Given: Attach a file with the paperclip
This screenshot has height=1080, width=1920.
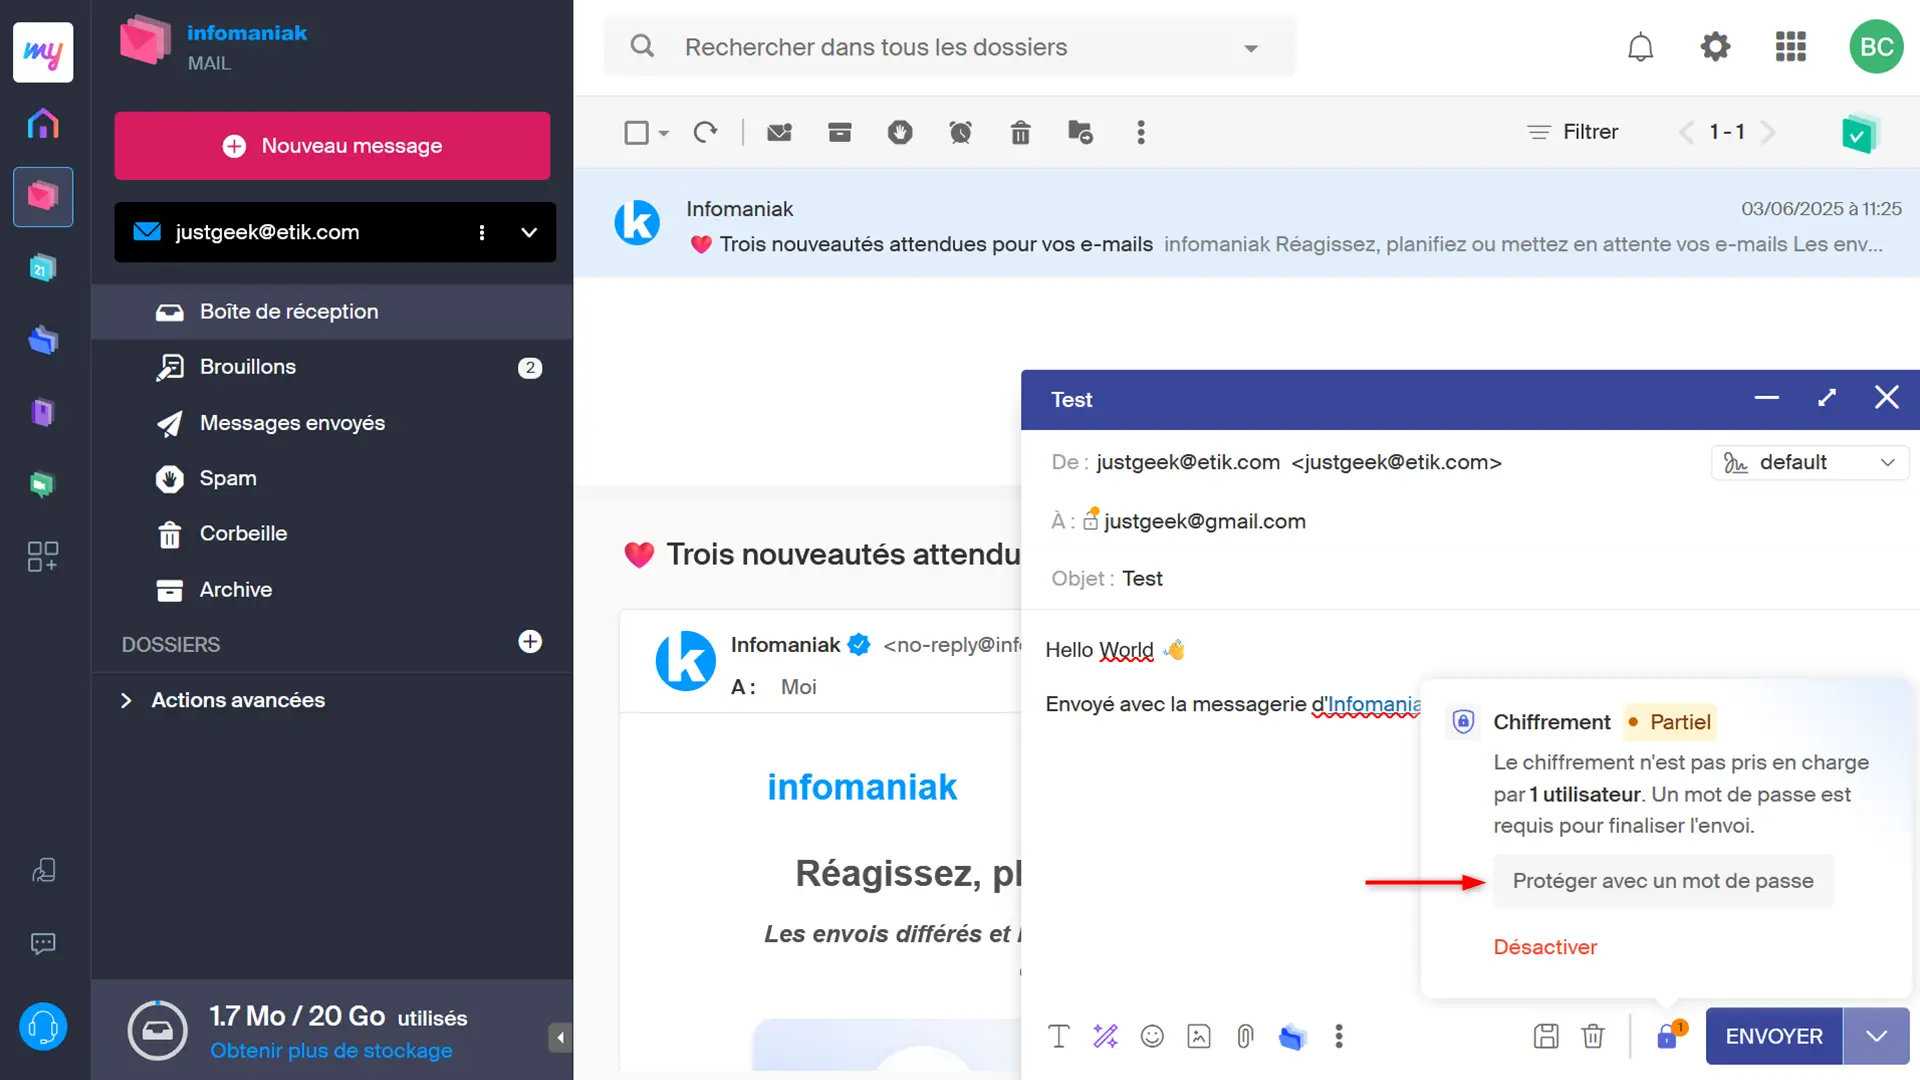Looking at the screenshot, I should 1245,1036.
